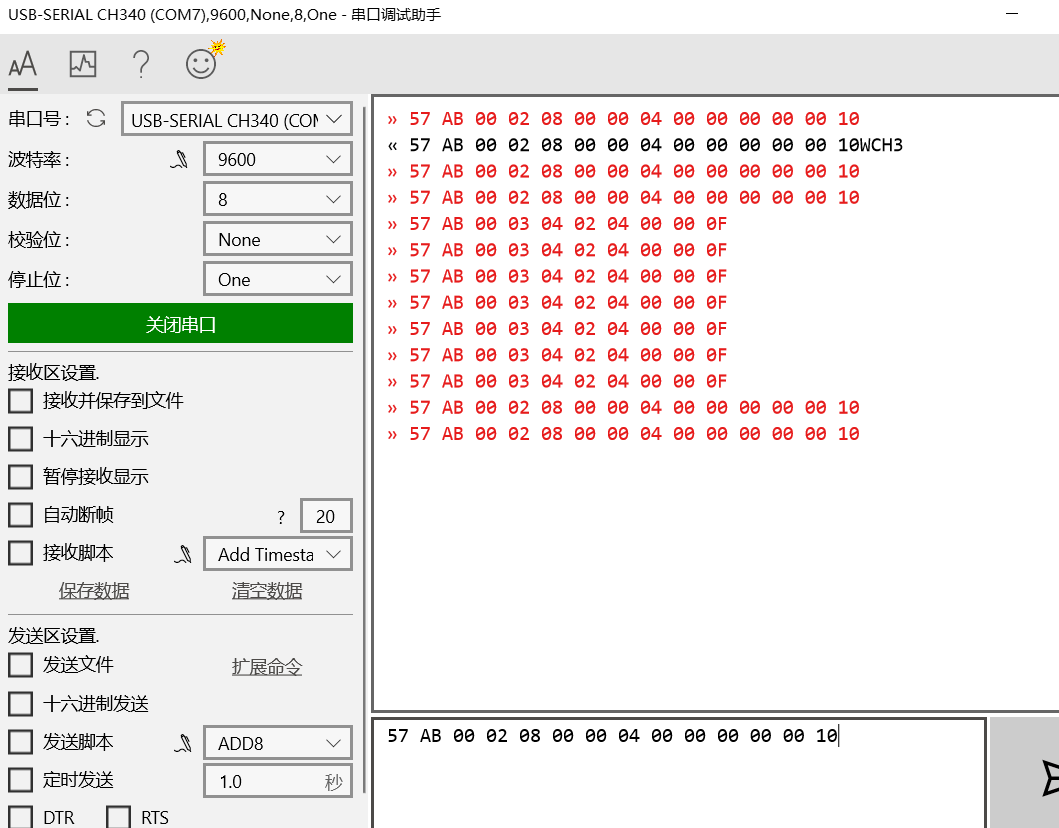Click the 关闭串口 green button
The height and width of the screenshot is (828, 1059).
180,323
